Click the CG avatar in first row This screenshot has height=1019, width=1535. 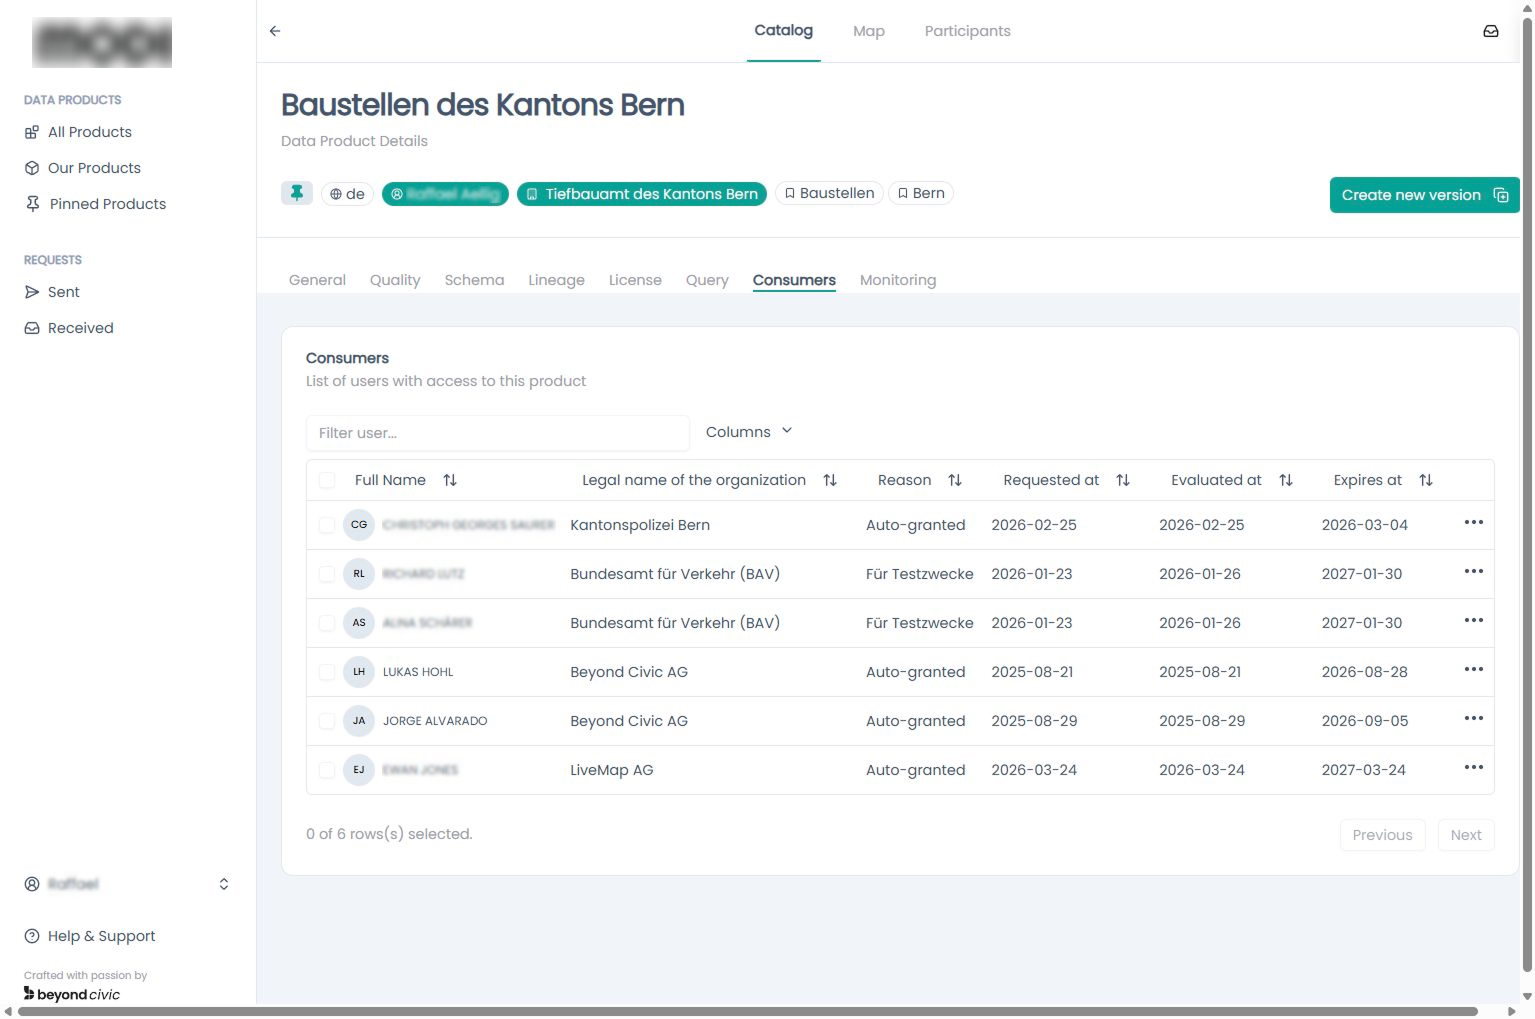tap(359, 525)
